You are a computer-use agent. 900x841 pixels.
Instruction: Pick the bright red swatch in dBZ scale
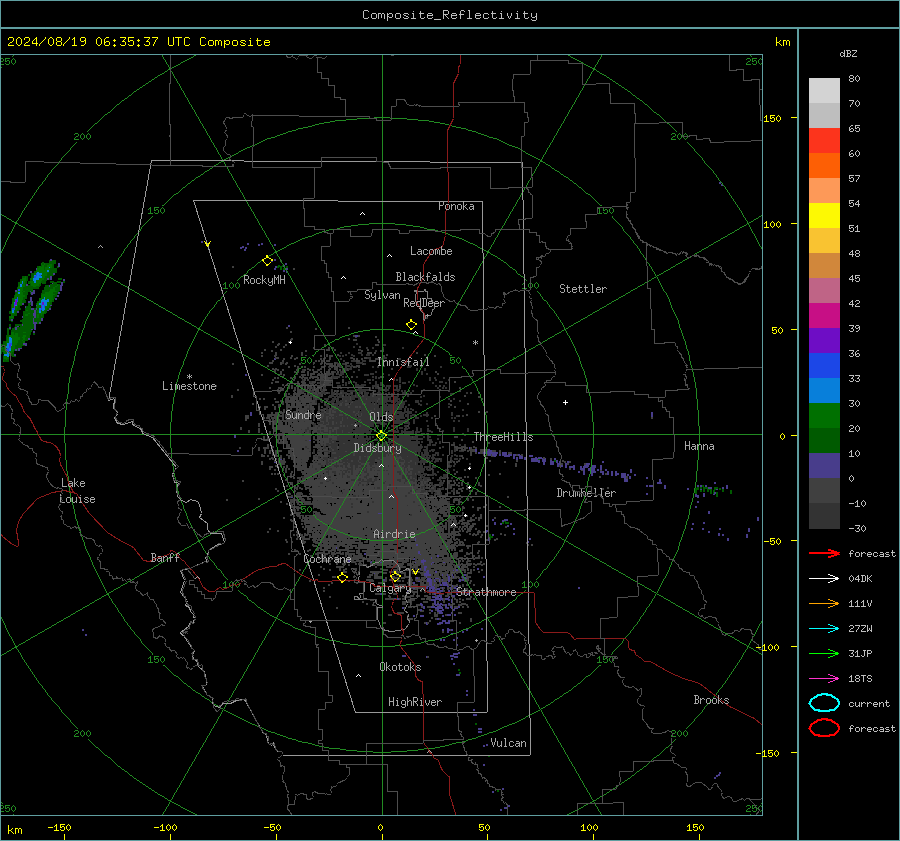[x=824, y=140]
